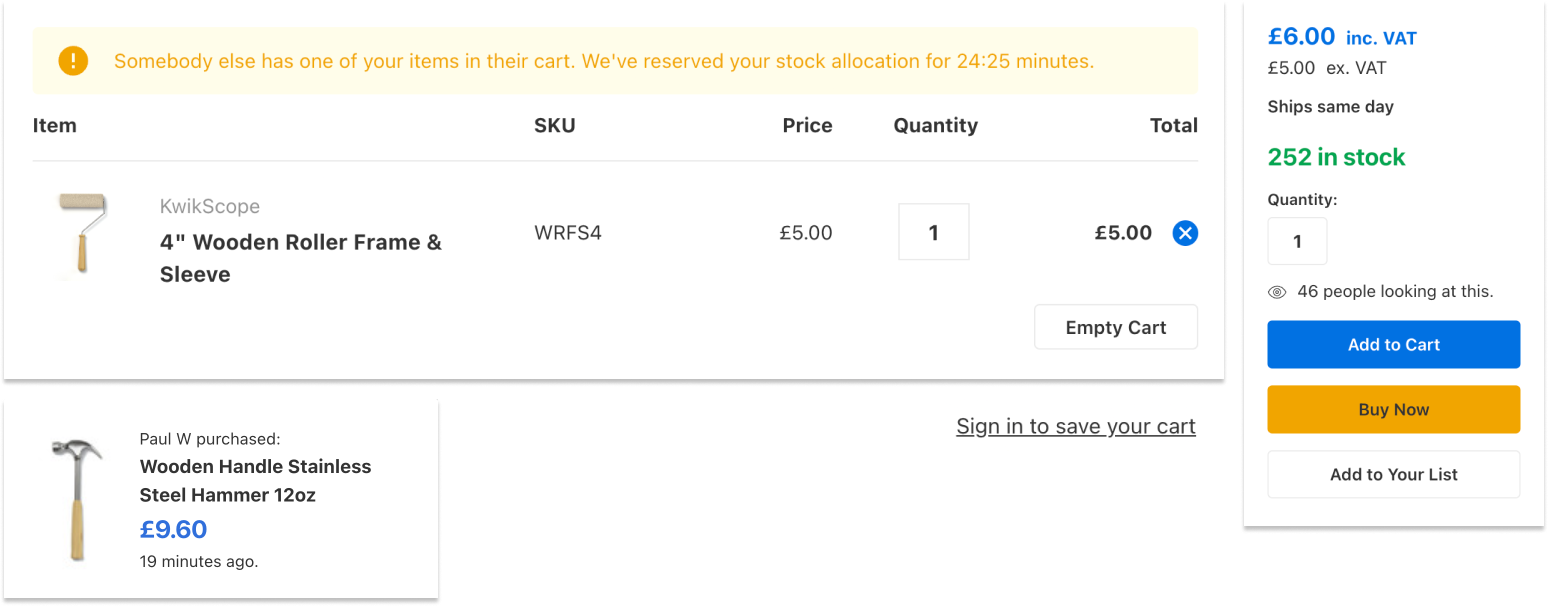Open the roller frame product thumbnail
This screenshot has width=1548, height=606.
[83, 234]
